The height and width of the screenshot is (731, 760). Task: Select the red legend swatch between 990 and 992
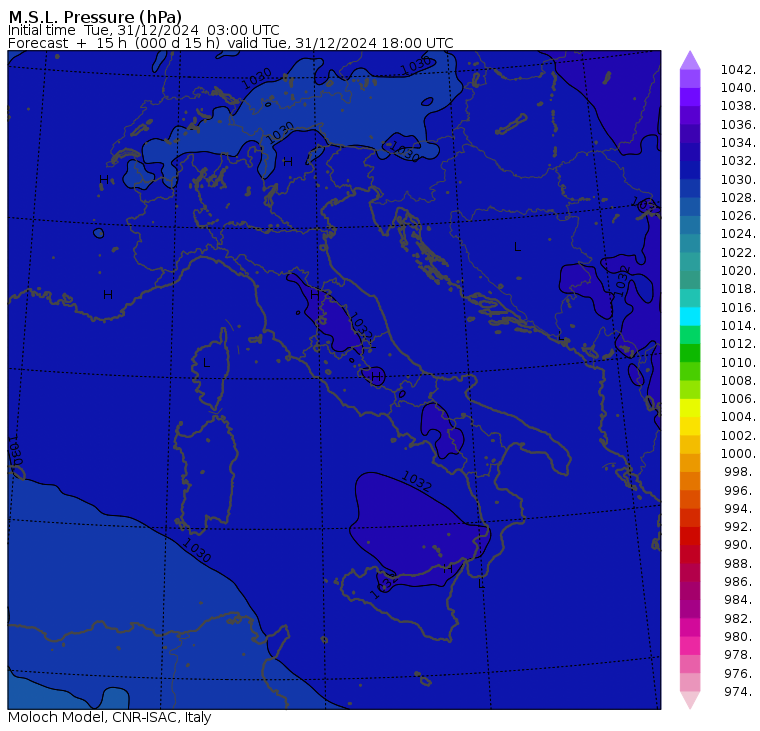(x=690, y=536)
